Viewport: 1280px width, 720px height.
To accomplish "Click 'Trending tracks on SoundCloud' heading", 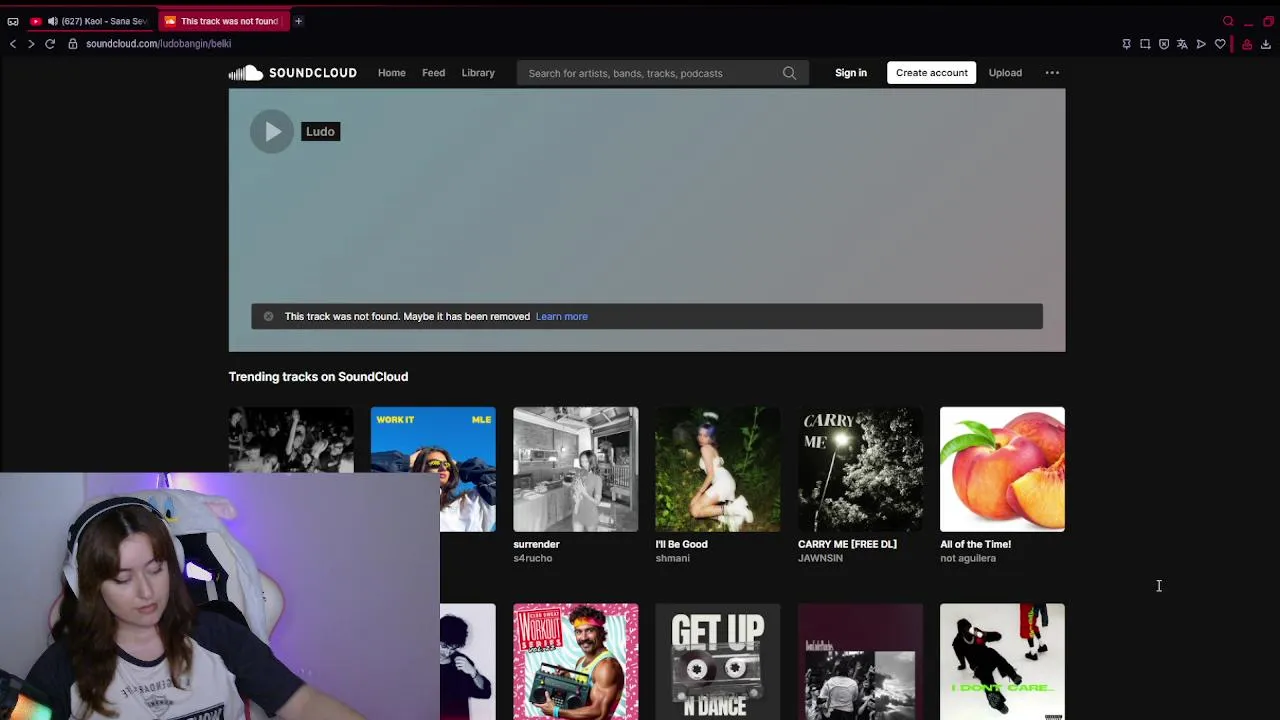I will pyautogui.click(x=318, y=377).
